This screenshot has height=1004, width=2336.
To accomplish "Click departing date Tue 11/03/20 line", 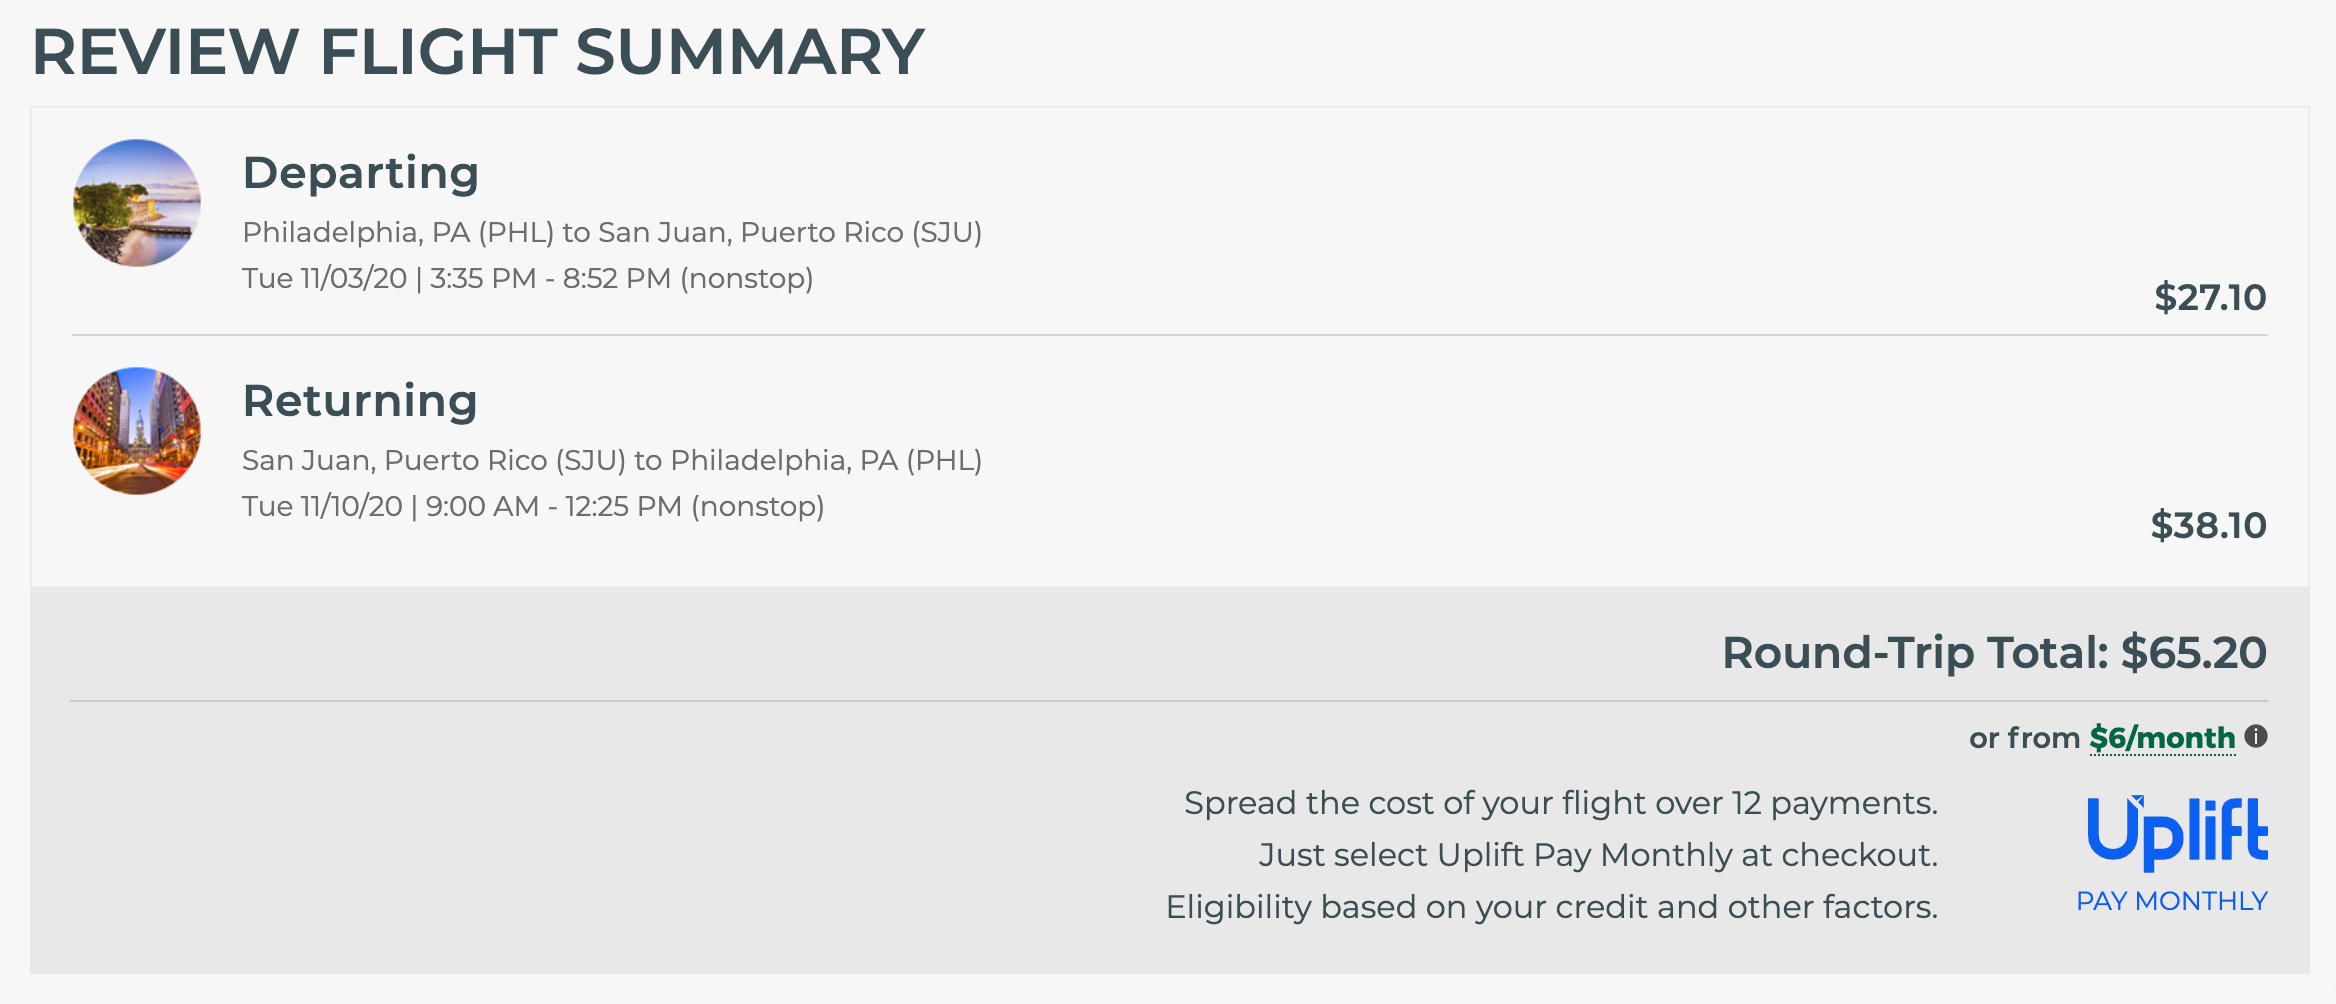I will 528,279.
